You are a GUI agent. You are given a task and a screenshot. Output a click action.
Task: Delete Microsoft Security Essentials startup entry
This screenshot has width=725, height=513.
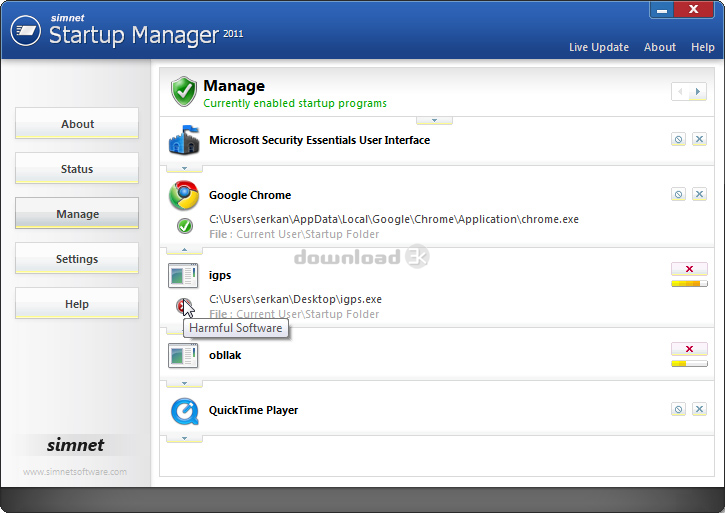(700, 139)
